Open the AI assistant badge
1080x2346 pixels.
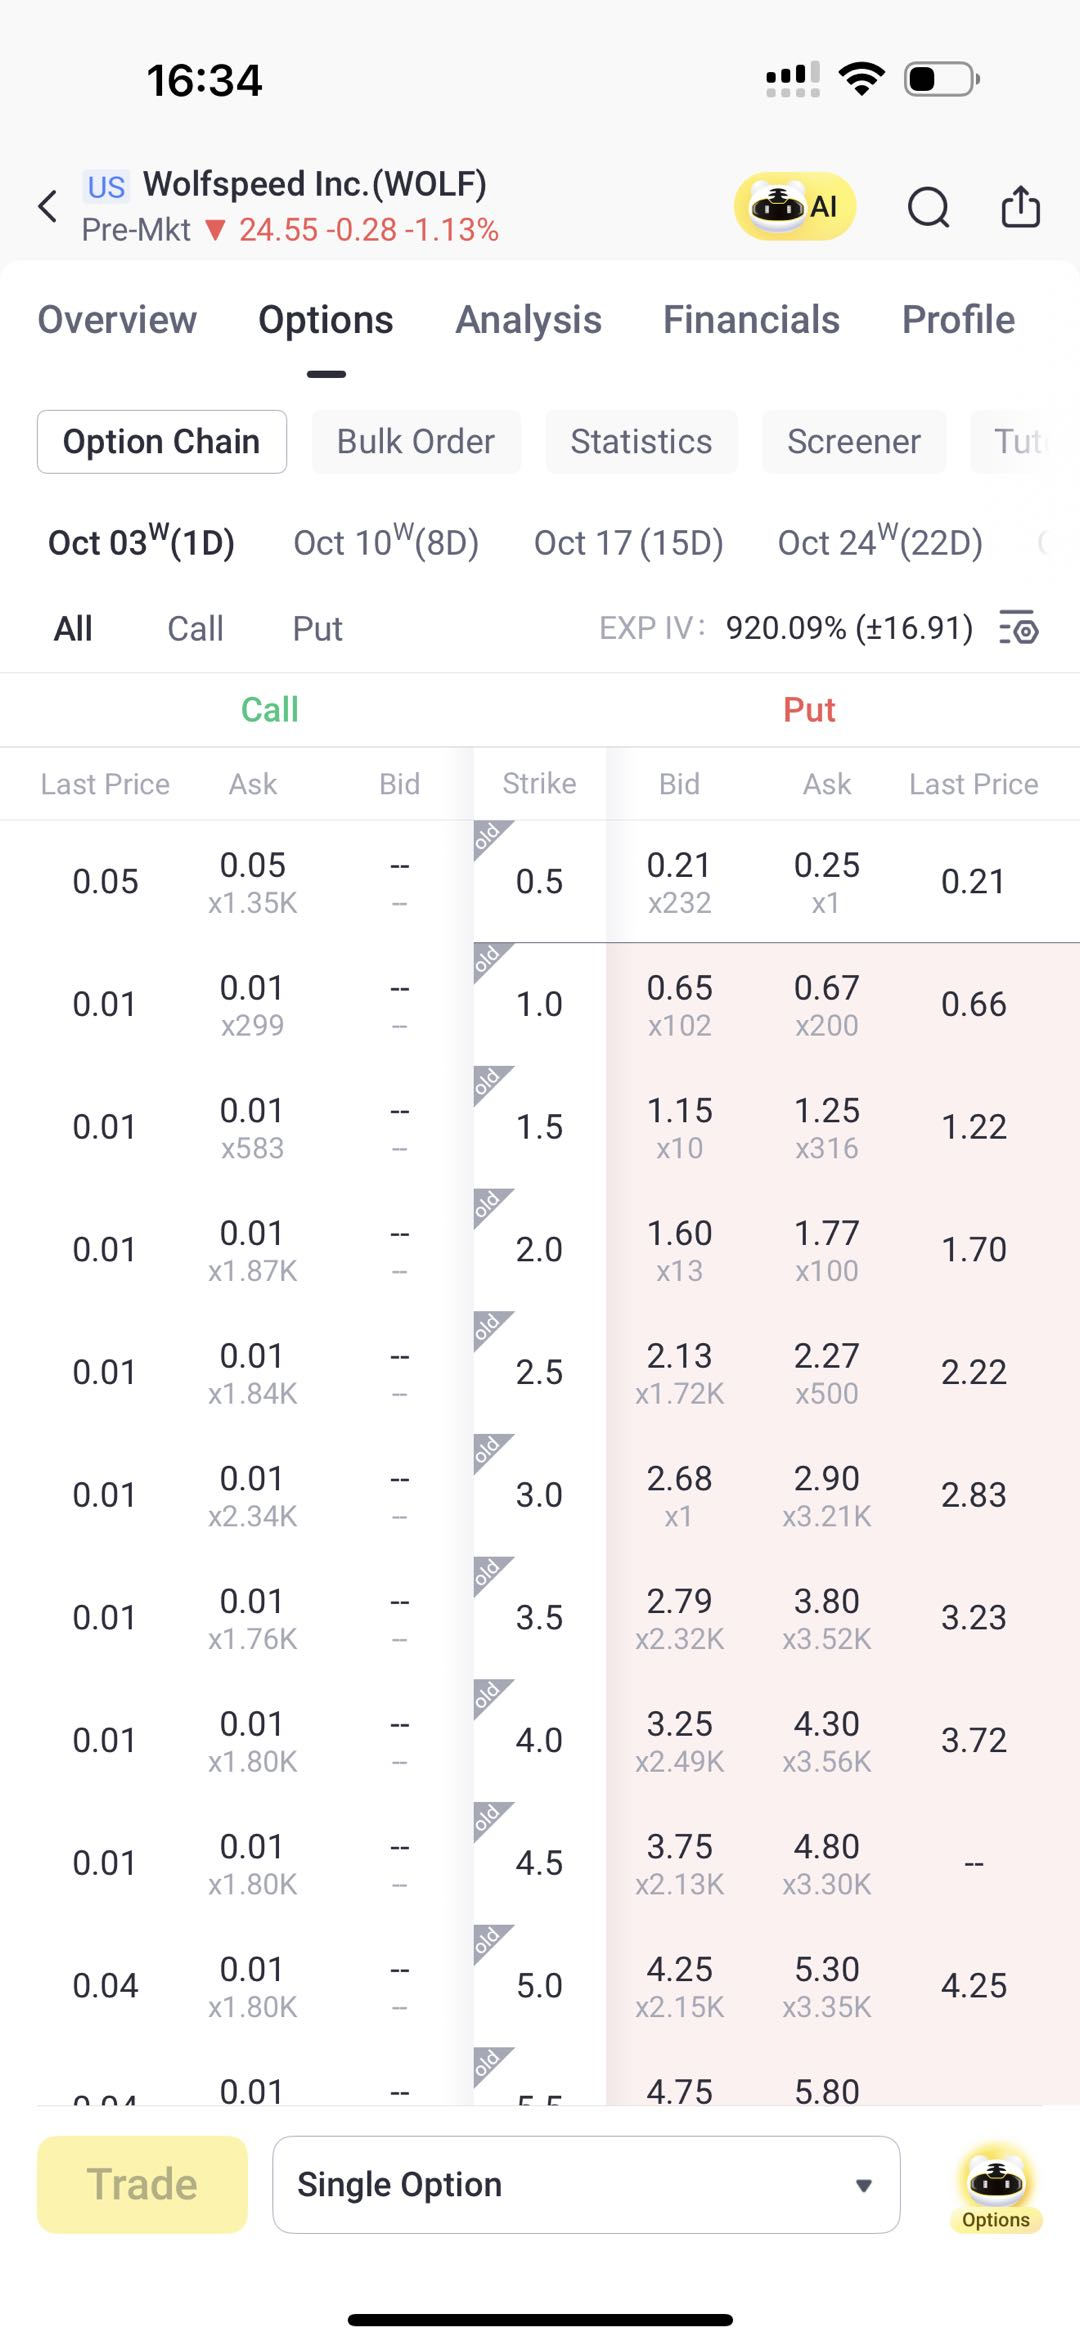click(795, 207)
